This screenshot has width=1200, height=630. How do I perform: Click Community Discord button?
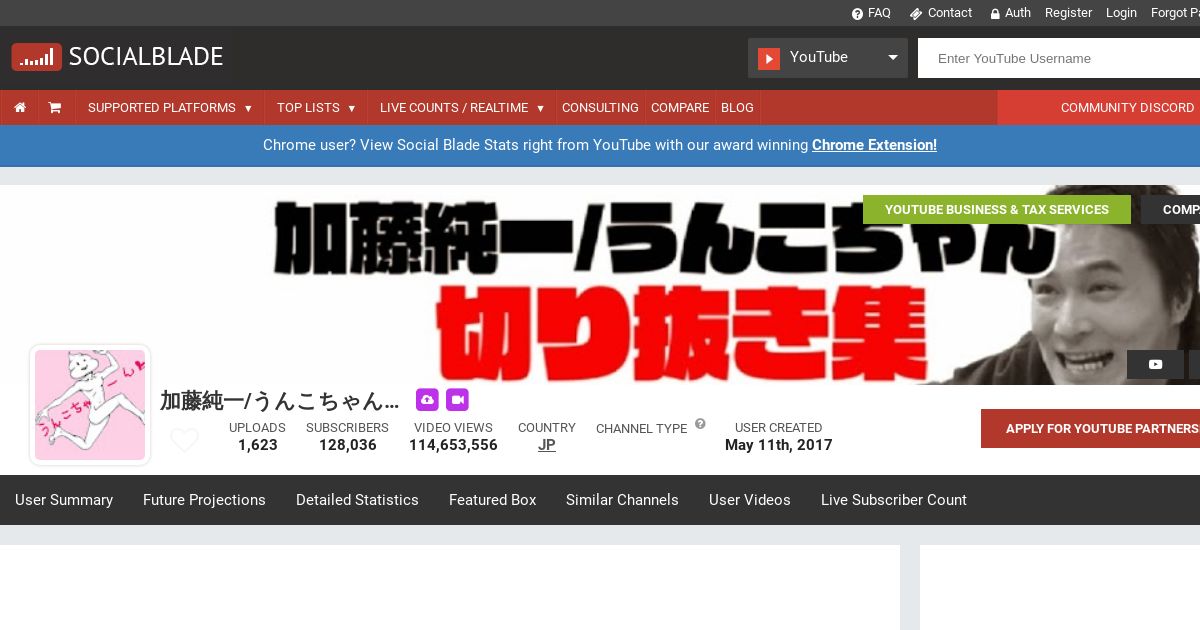[x=1099, y=107]
